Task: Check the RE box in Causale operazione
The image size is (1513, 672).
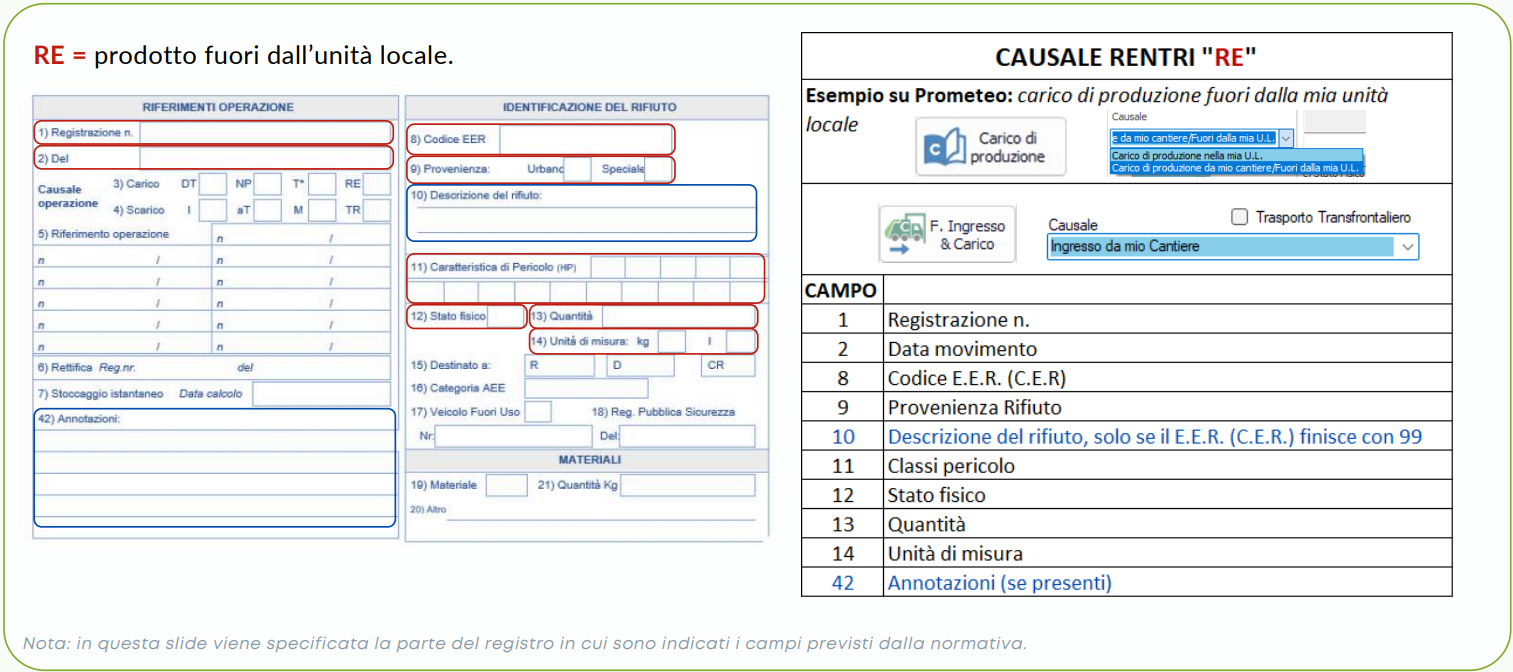Action: [377, 184]
